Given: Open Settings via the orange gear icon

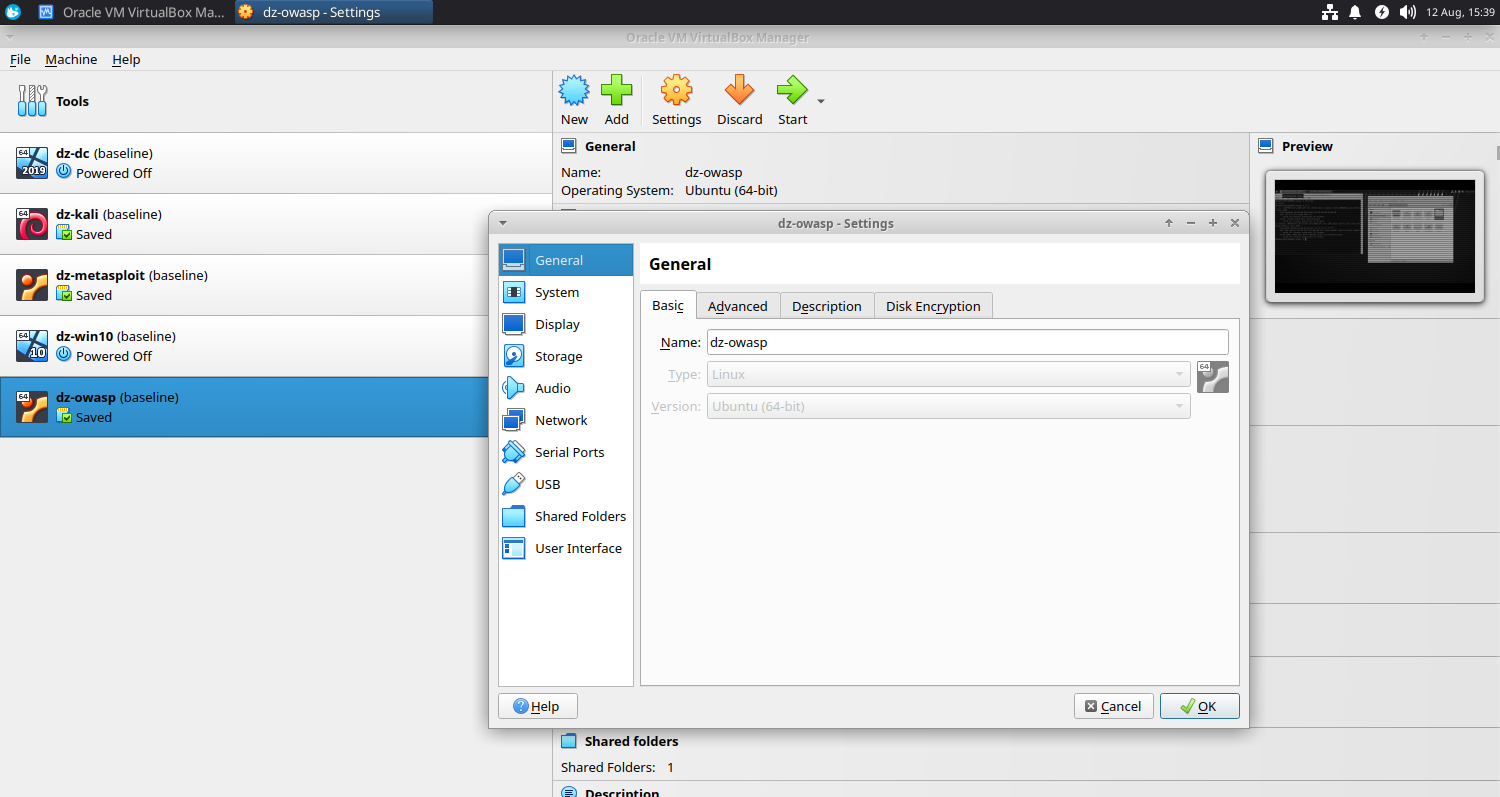Looking at the screenshot, I should [x=677, y=91].
